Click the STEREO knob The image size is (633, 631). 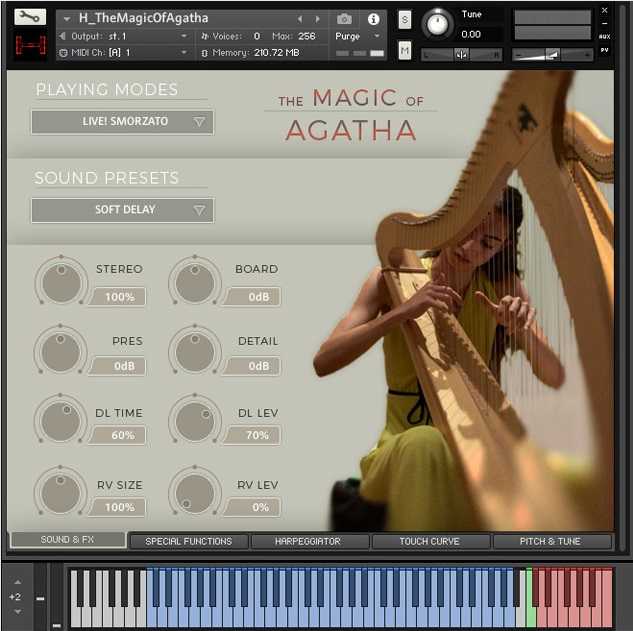(x=61, y=281)
